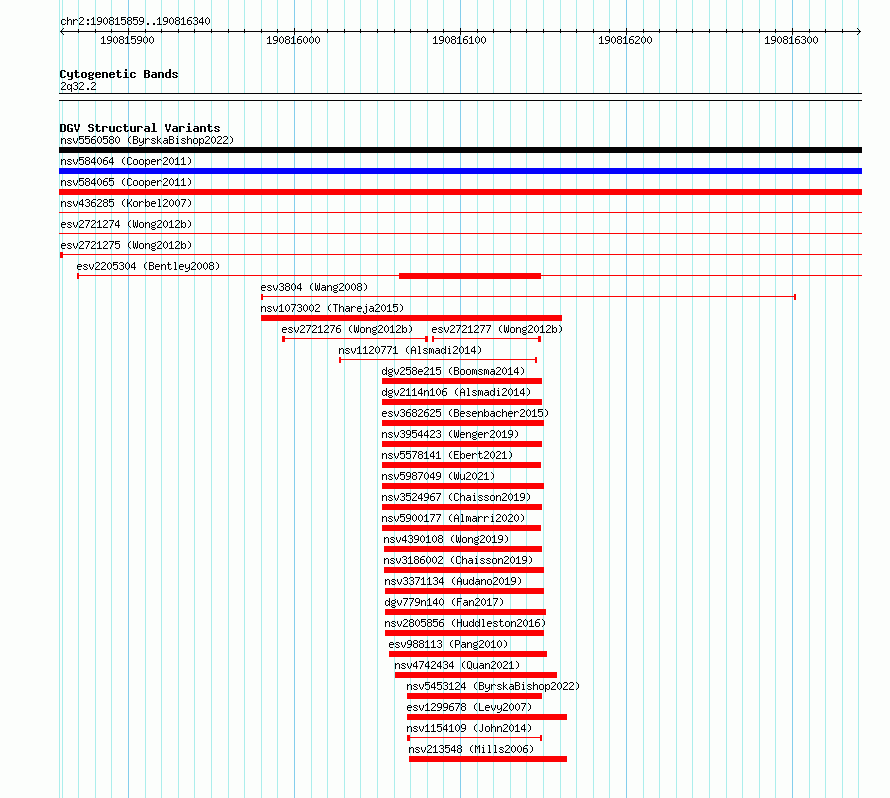Open nsv1073002 (Thareja2015) label

point(332,308)
